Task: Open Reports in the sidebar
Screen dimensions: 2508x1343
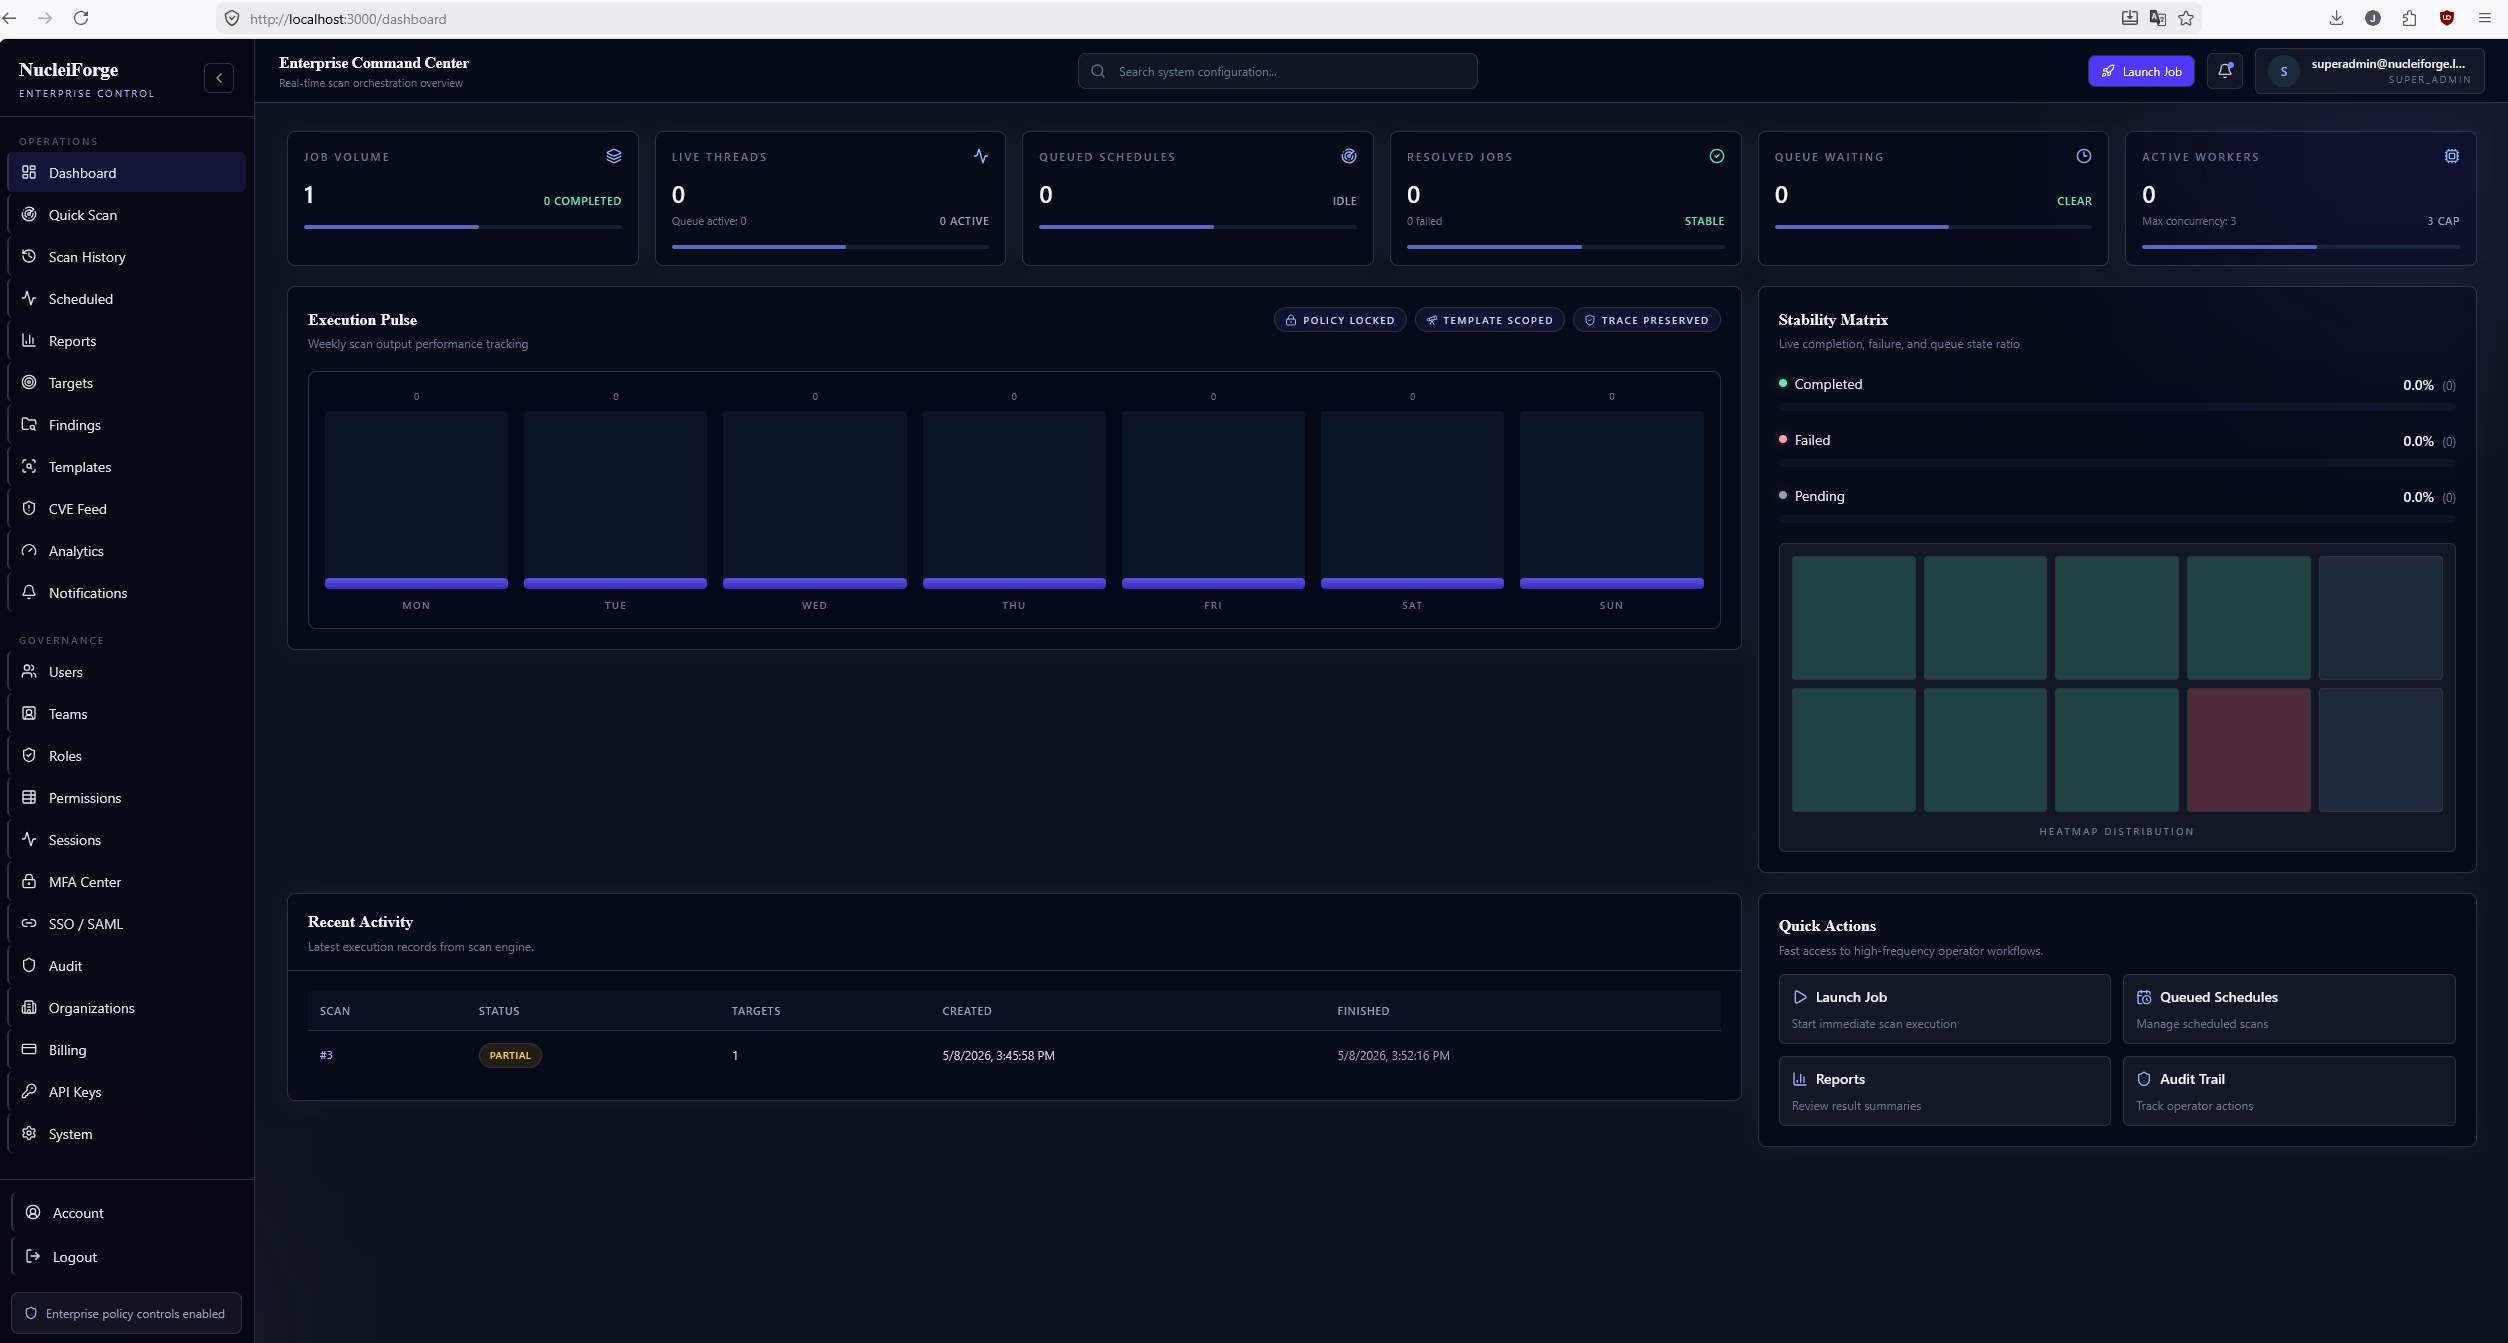Action: [x=126, y=340]
